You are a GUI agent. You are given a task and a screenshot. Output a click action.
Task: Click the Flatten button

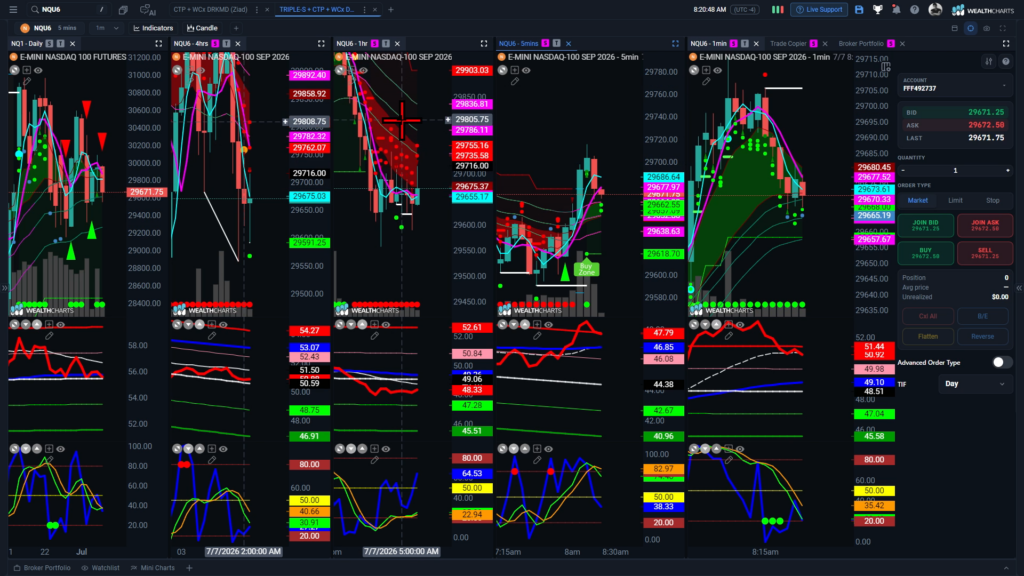pyautogui.click(x=927, y=336)
